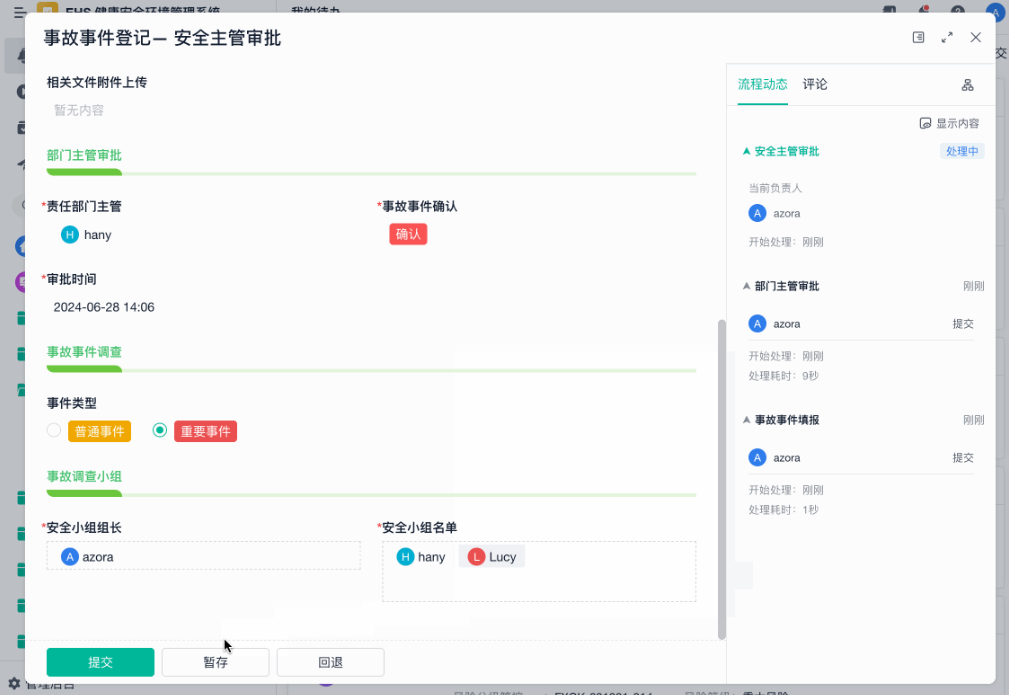This screenshot has width=1009, height=695.
Task: Switch to the 流程动态 tab
Action: click(763, 84)
